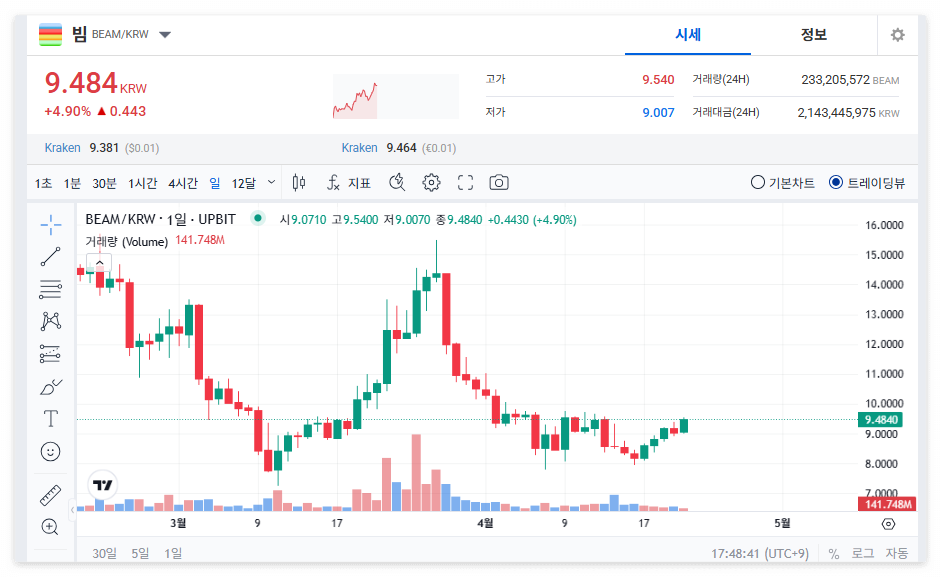Select the 1시간 interval

click(143, 183)
